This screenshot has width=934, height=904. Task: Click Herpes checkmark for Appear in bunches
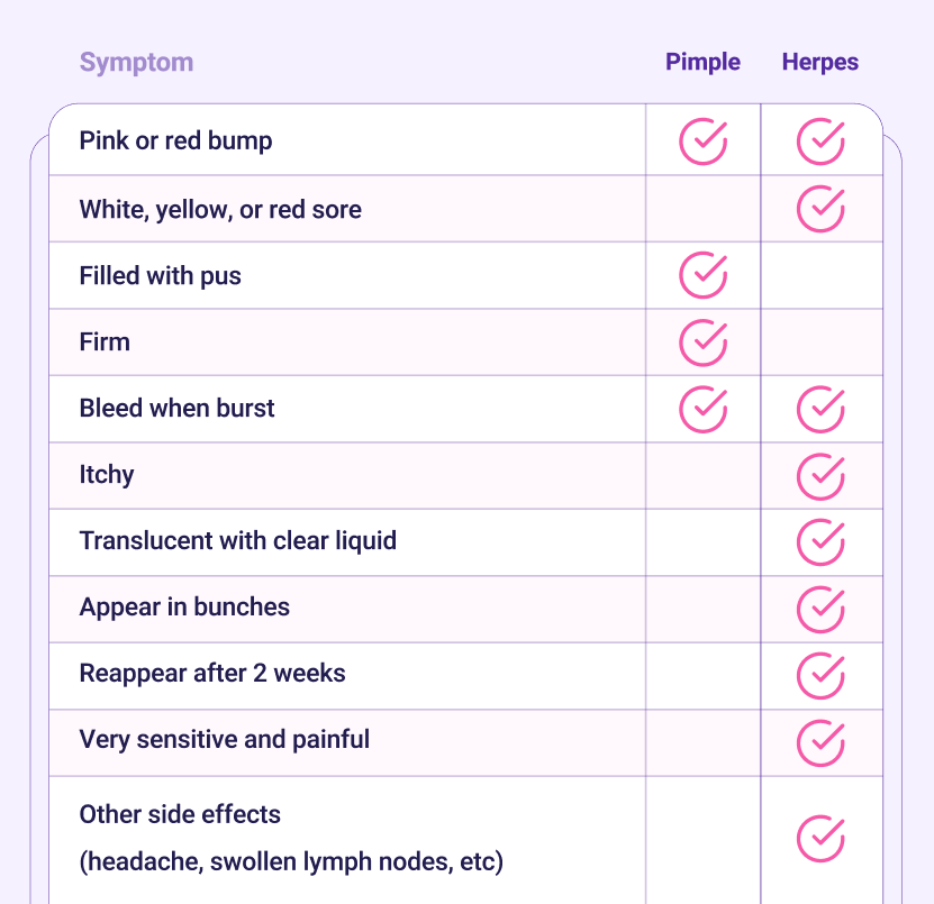click(821, 608)
